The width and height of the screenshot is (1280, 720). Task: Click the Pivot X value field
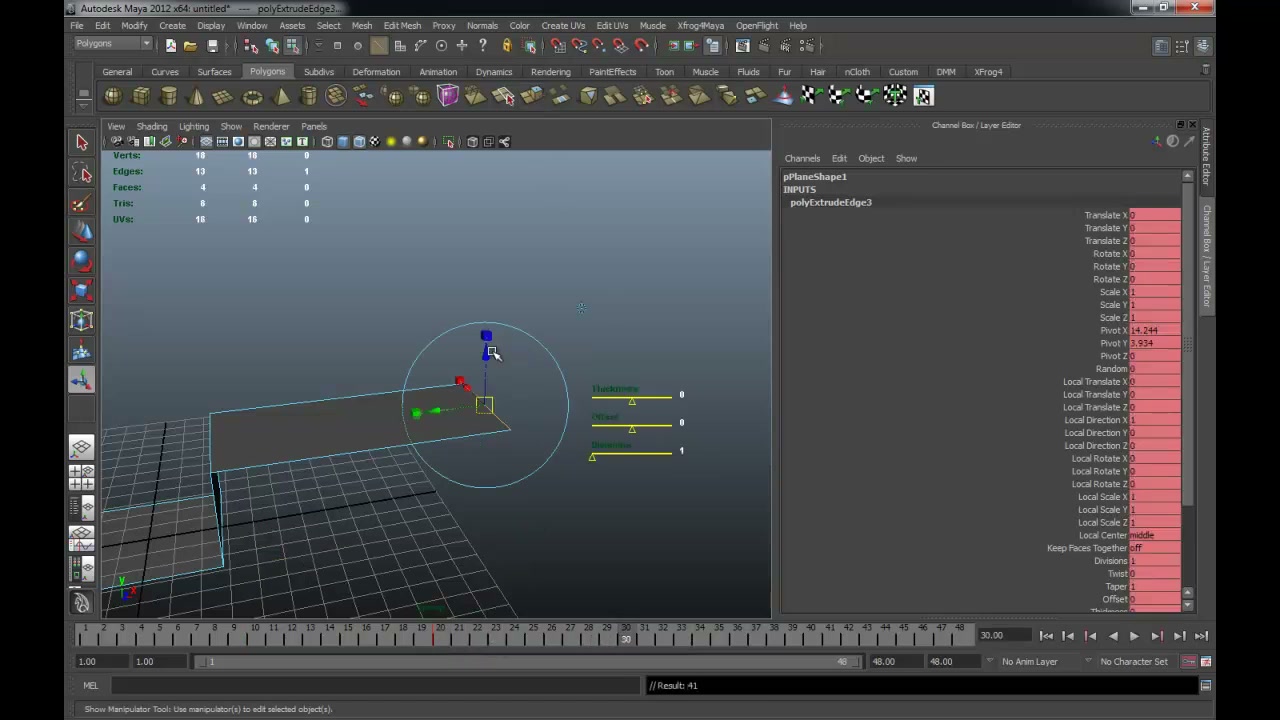(x=1155, y=330)
